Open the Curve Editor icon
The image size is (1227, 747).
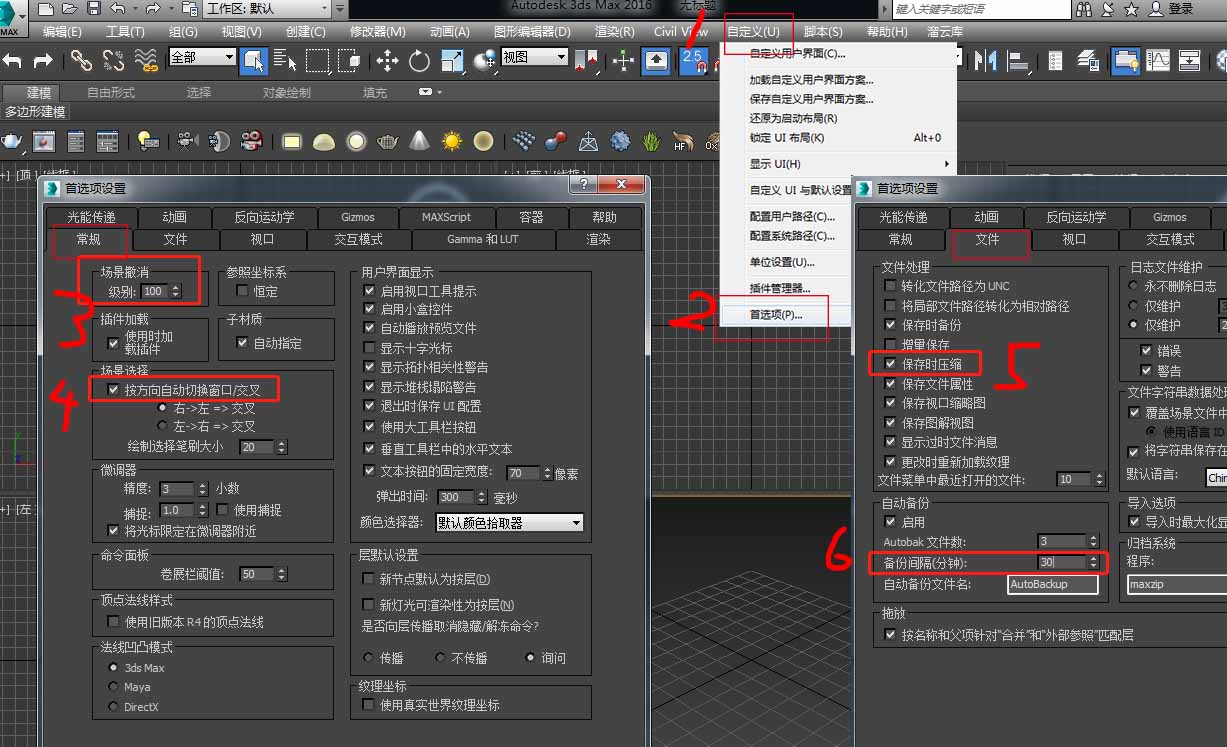tap(1158, 61)
